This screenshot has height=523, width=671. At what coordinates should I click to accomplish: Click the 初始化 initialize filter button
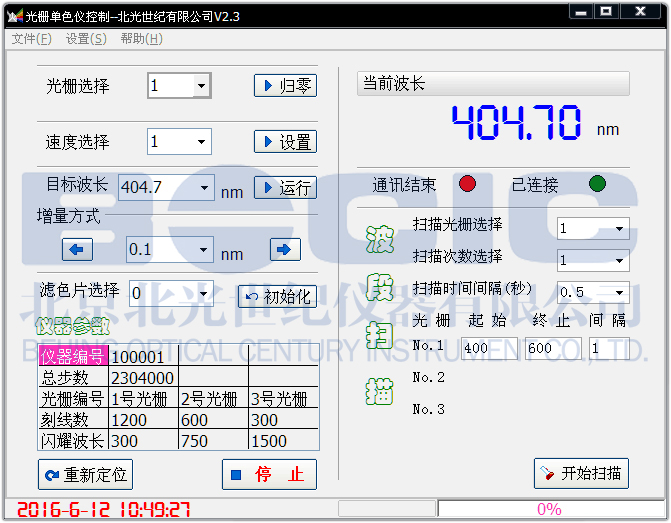pyautogui.click(x=277, y=296)
